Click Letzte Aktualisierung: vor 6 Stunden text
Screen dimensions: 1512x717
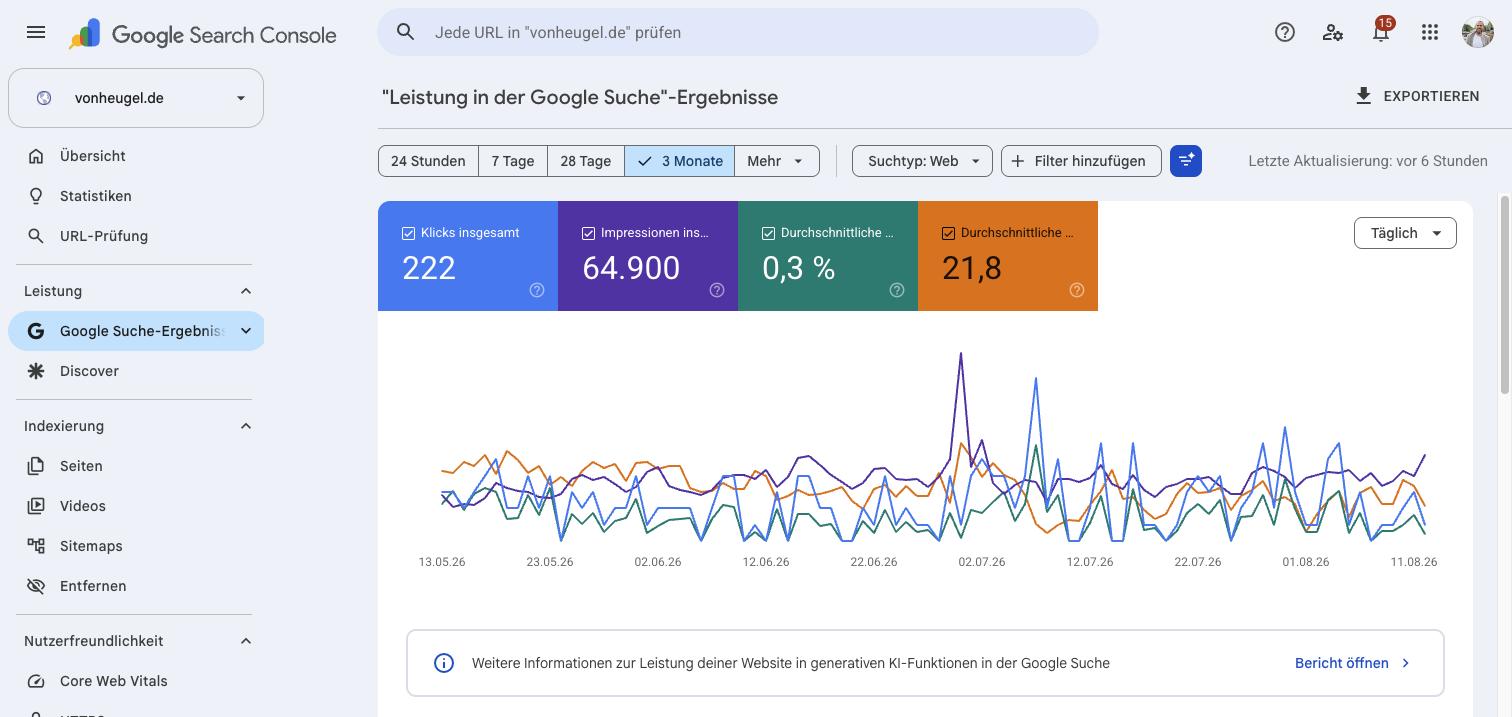pyautogui.click(x=1368, y=161)
